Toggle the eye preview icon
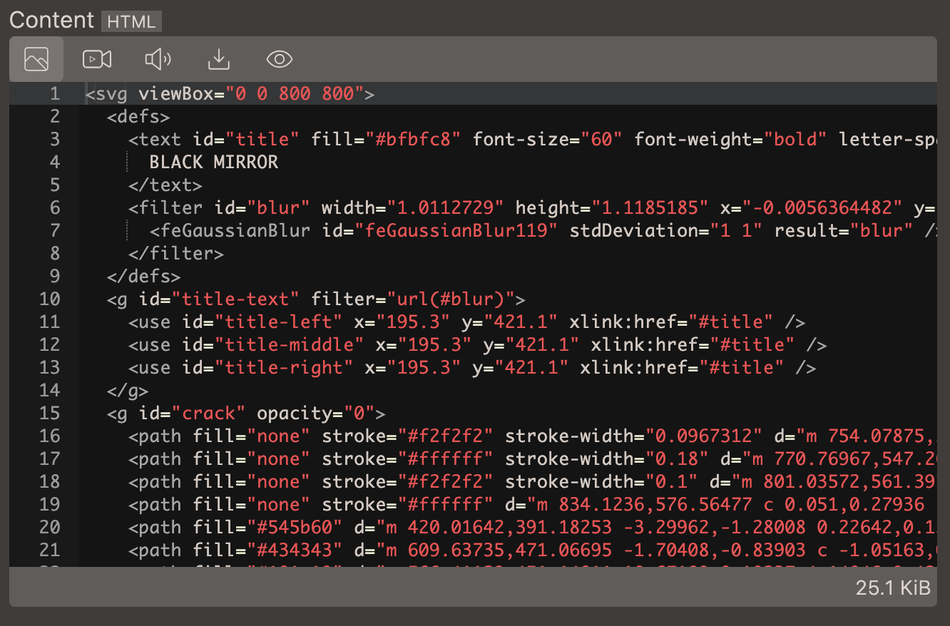950x626 pixels. (x=279, y=59)
